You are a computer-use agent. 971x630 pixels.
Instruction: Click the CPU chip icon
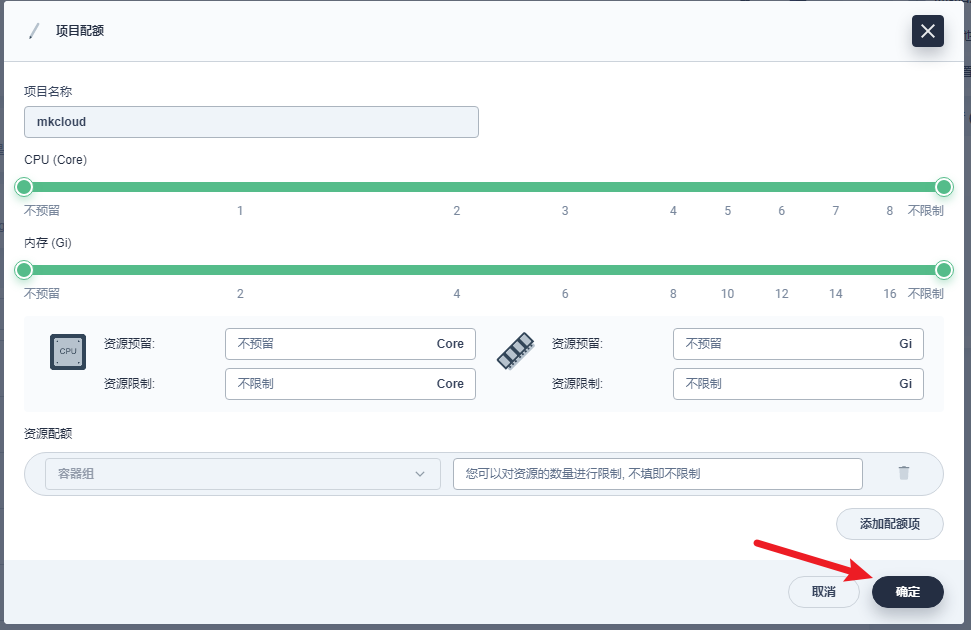68,352
